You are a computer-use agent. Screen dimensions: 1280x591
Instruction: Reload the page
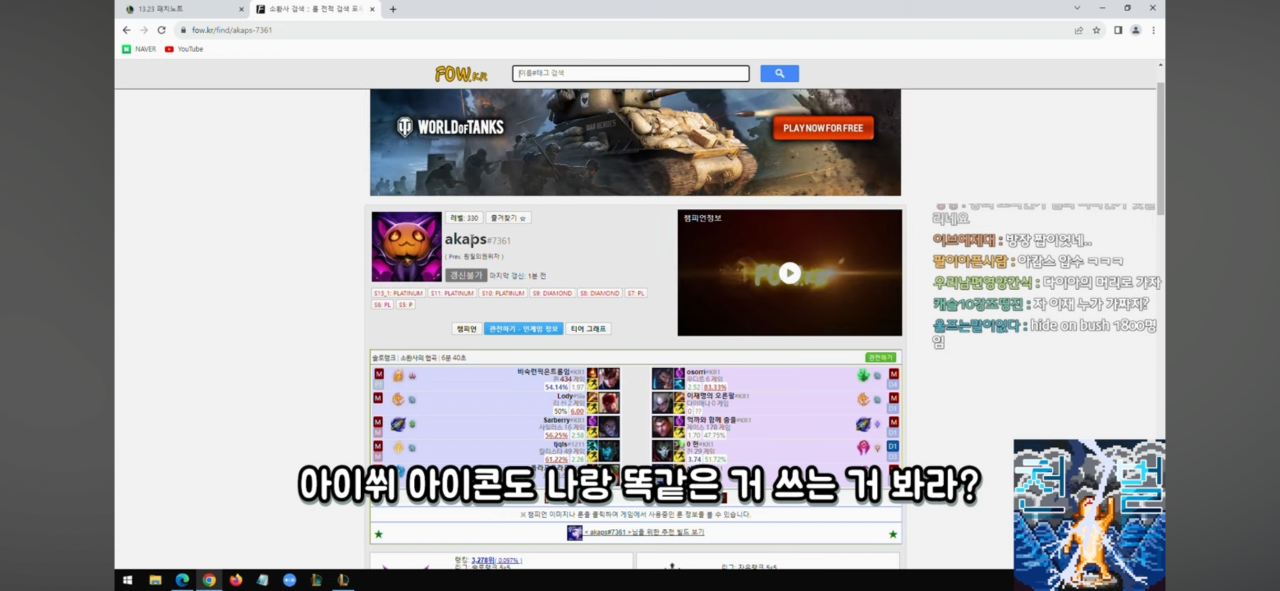[x=161, y=30]
